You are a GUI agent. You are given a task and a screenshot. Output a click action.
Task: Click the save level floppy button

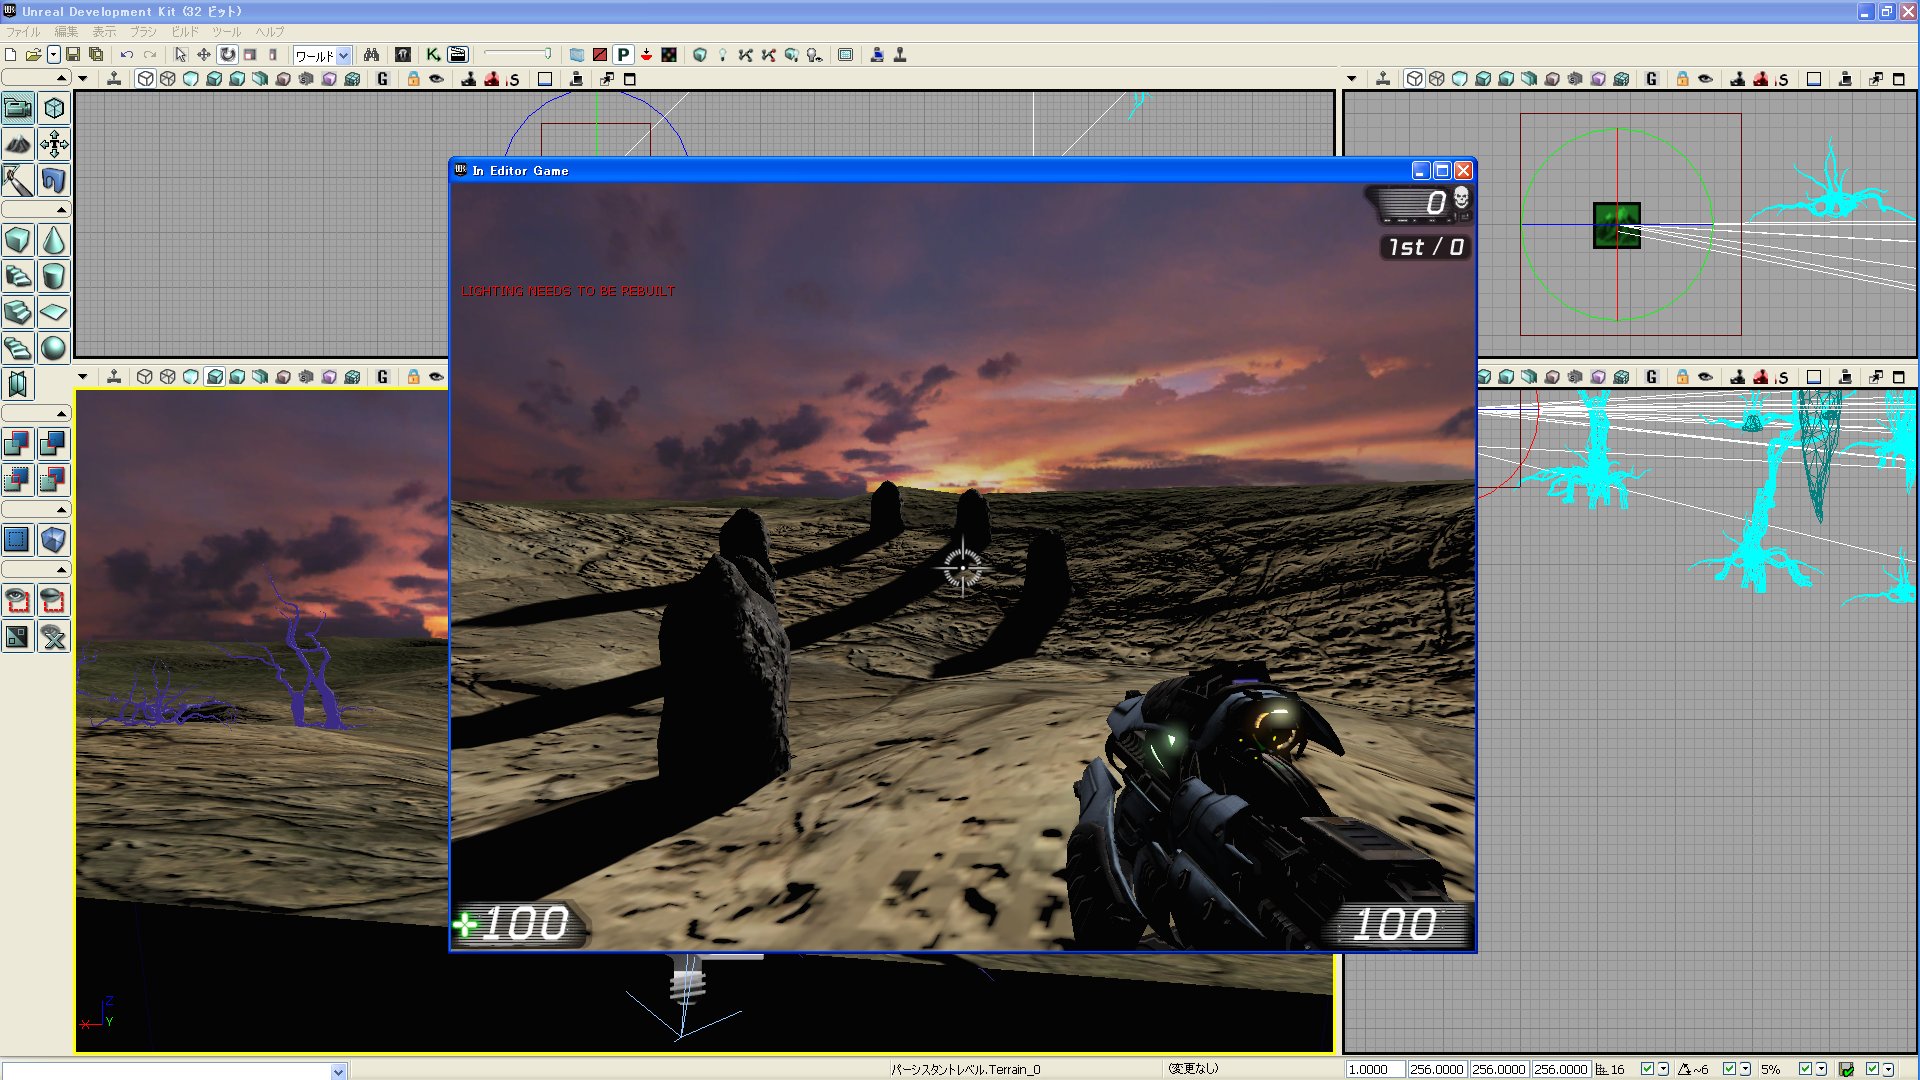[73, 55]
